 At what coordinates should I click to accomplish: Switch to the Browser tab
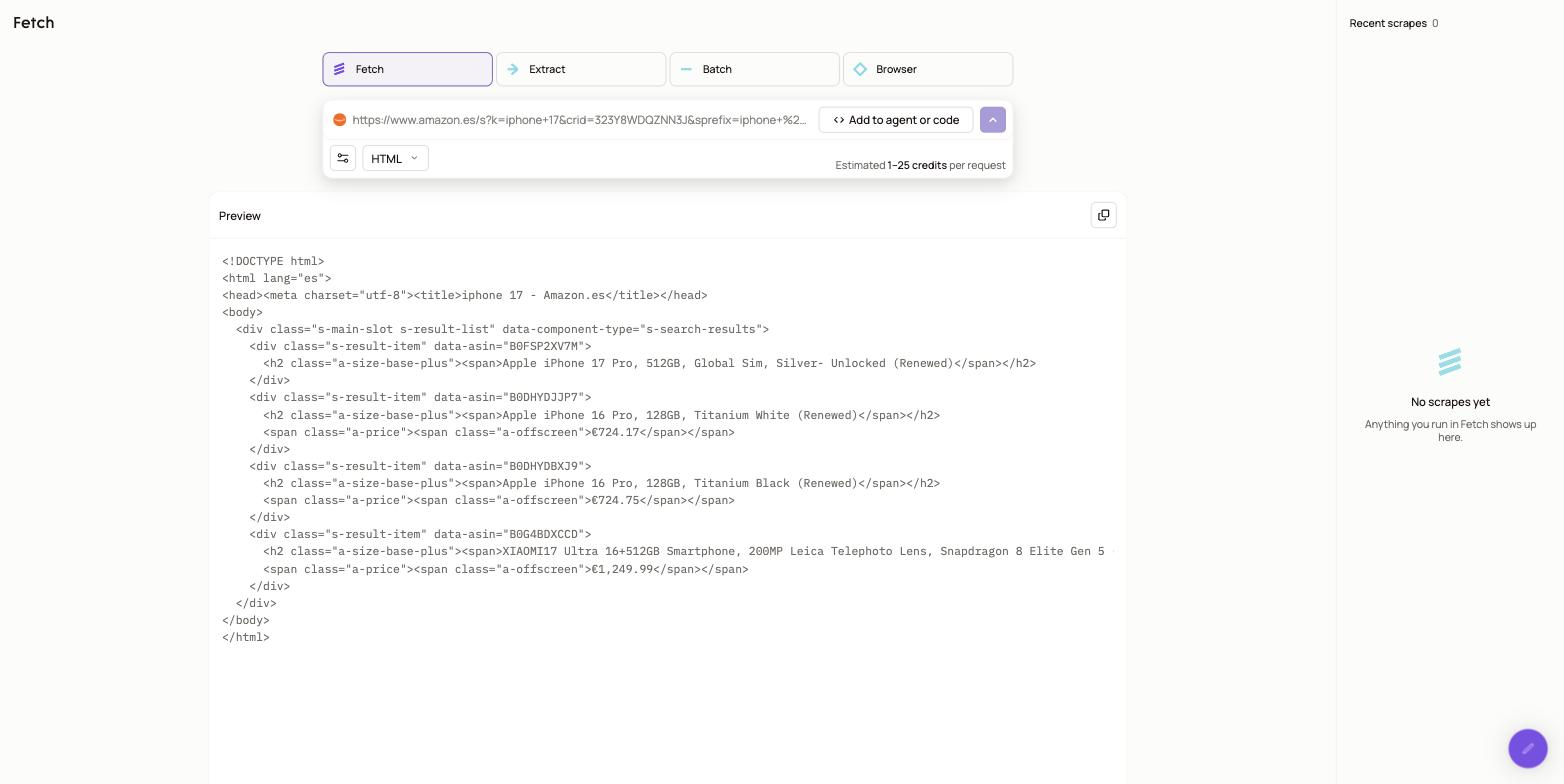pos(928,69)
